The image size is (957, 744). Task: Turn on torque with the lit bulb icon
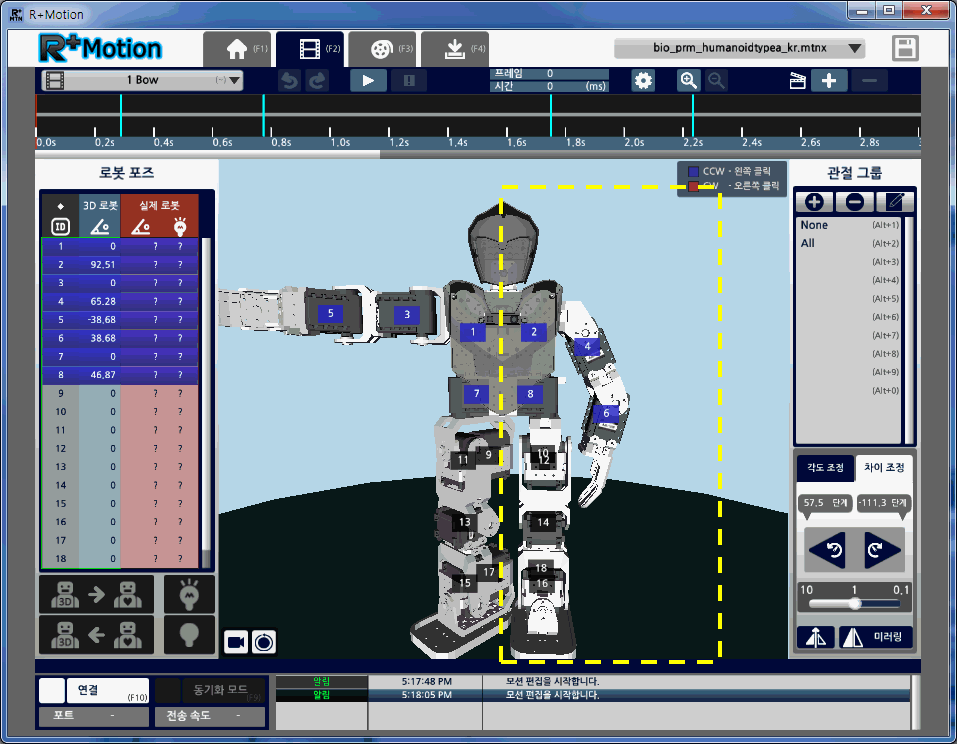pyautogui.click(x=189, y=595)
